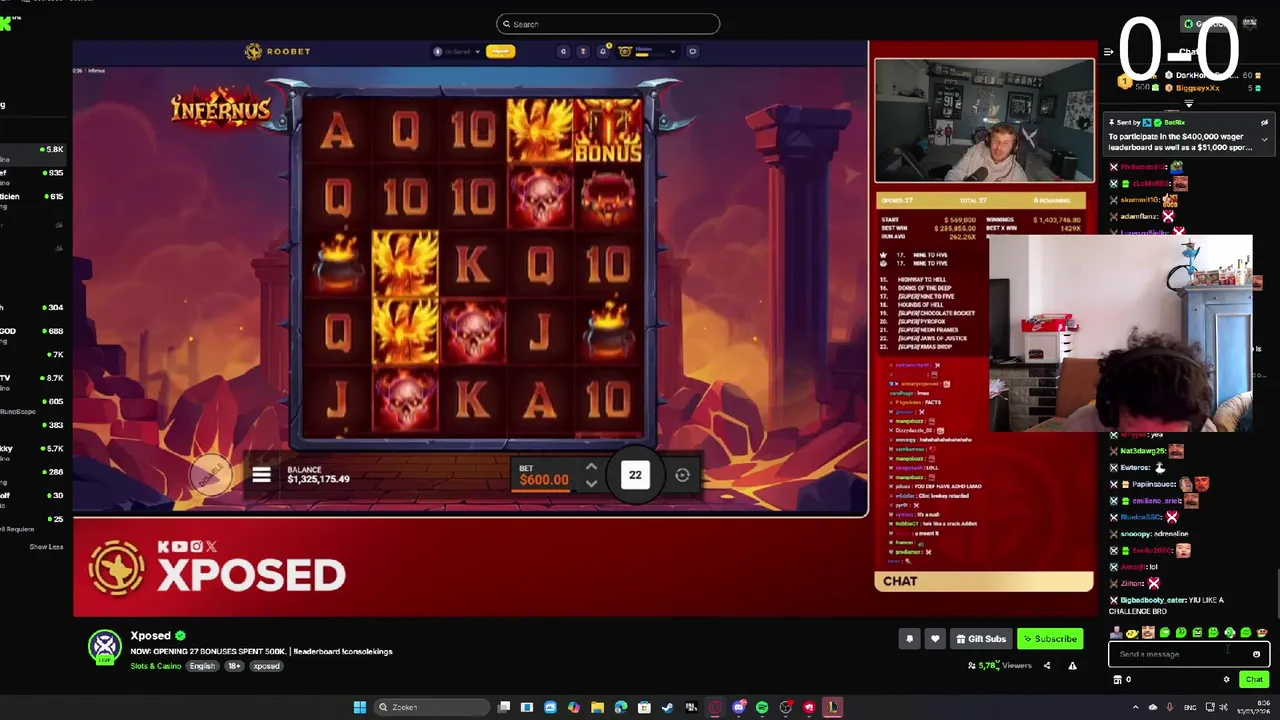The image size is (1280, 720).
Task: Click the $1,325,175.49 balance value
Action: (x=318, y=479)
